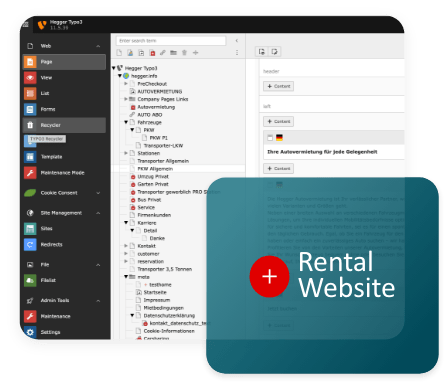Image resolution: width=448 pixels, height=386 pixels.
Task: Tick the checkbox beside the German flag
Action: coord(270,138)
